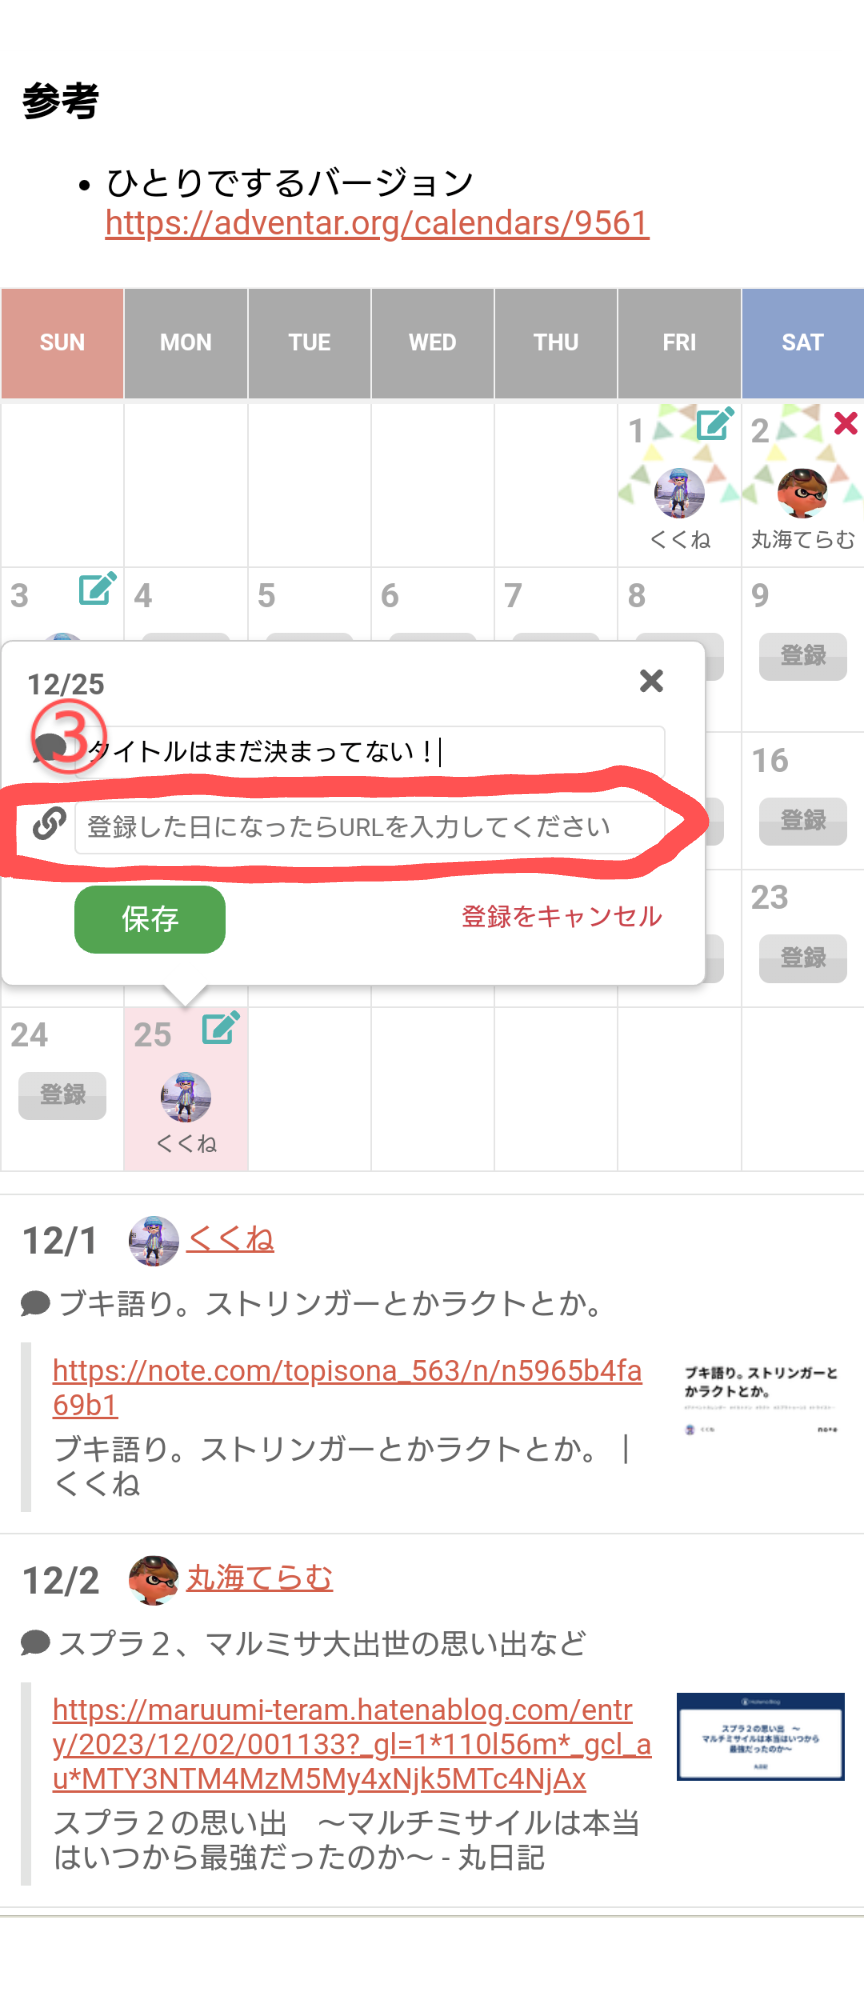Click the 登録をキャンセル link
Screen dimensions: 864x2016
pyautogui.click(x=562, y=916)
